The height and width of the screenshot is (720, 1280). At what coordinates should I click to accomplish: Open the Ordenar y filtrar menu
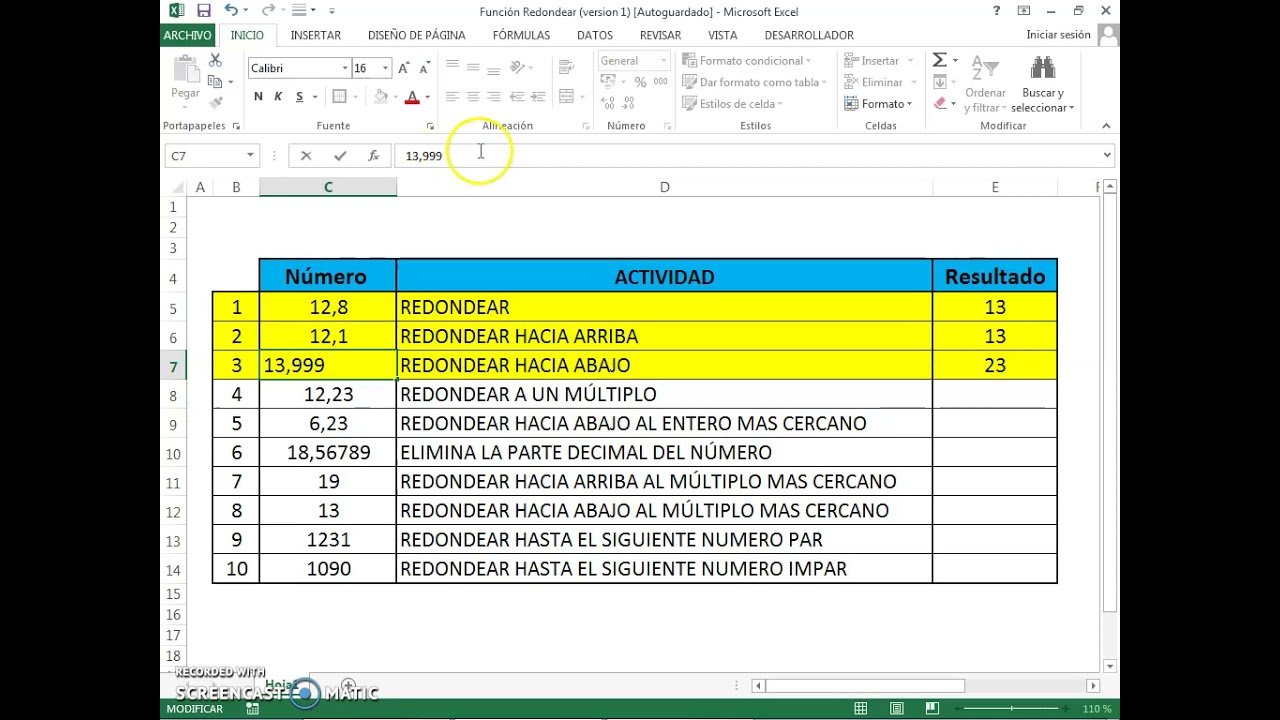tap(985, 84)
